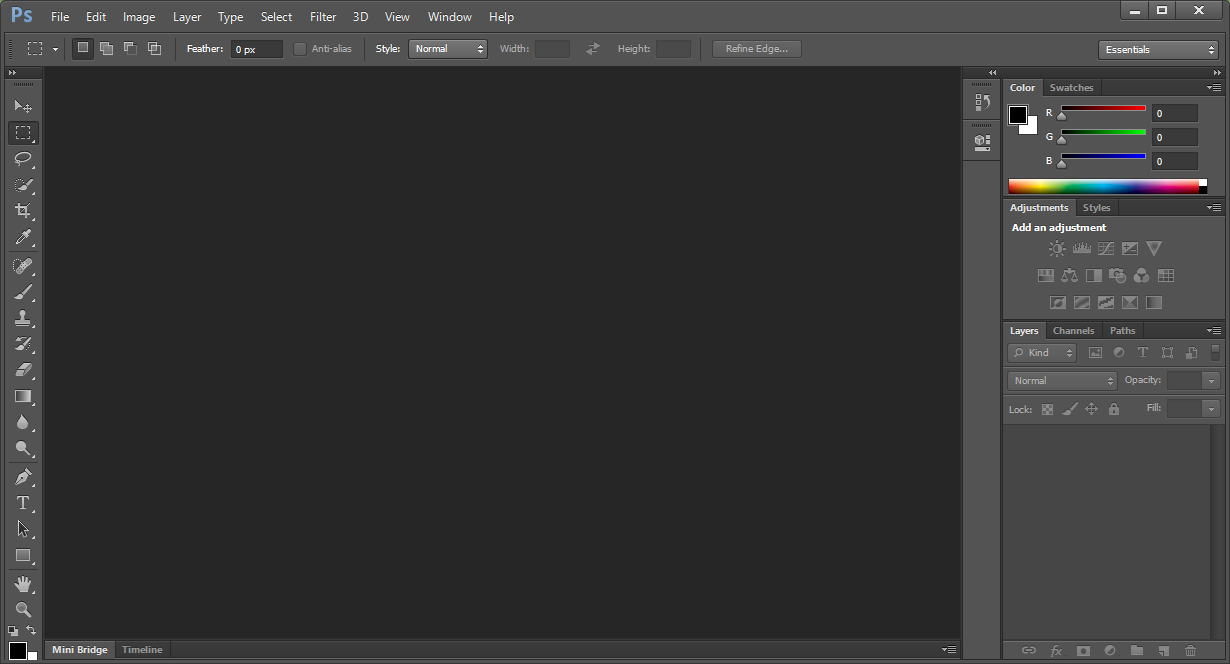Screen dimensions: 1230x664
Task: Toggle the layer filter switch
Action: tap(1215, 352)
